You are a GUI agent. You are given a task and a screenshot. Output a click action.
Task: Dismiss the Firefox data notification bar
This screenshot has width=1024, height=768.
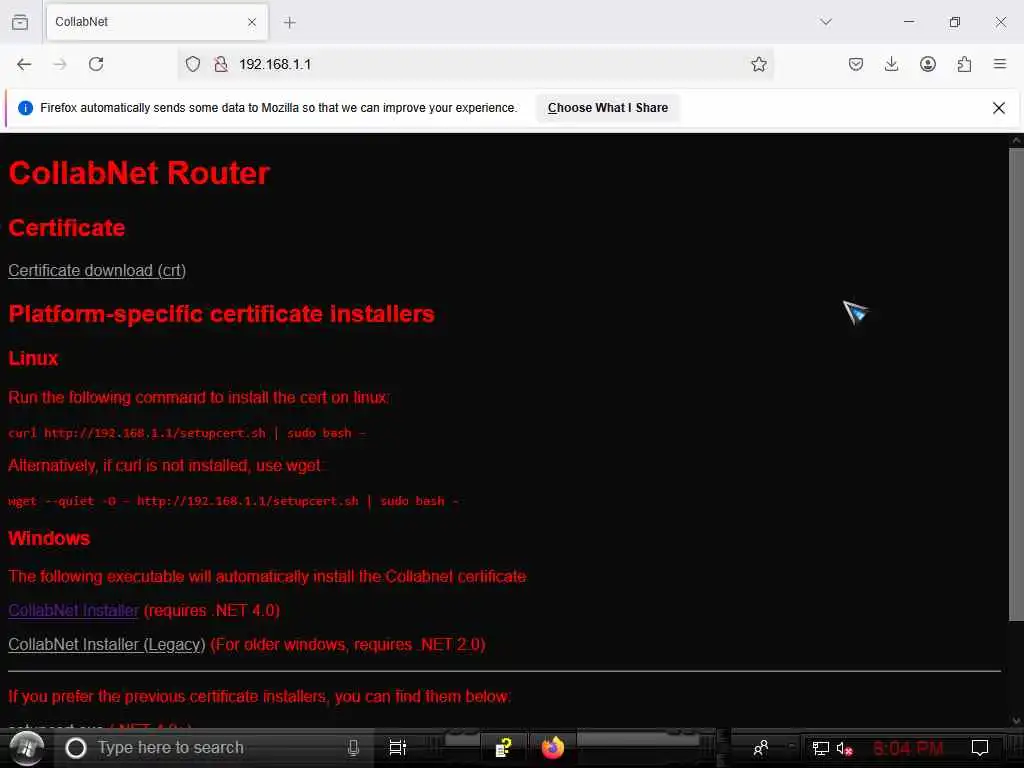(999, 108)
